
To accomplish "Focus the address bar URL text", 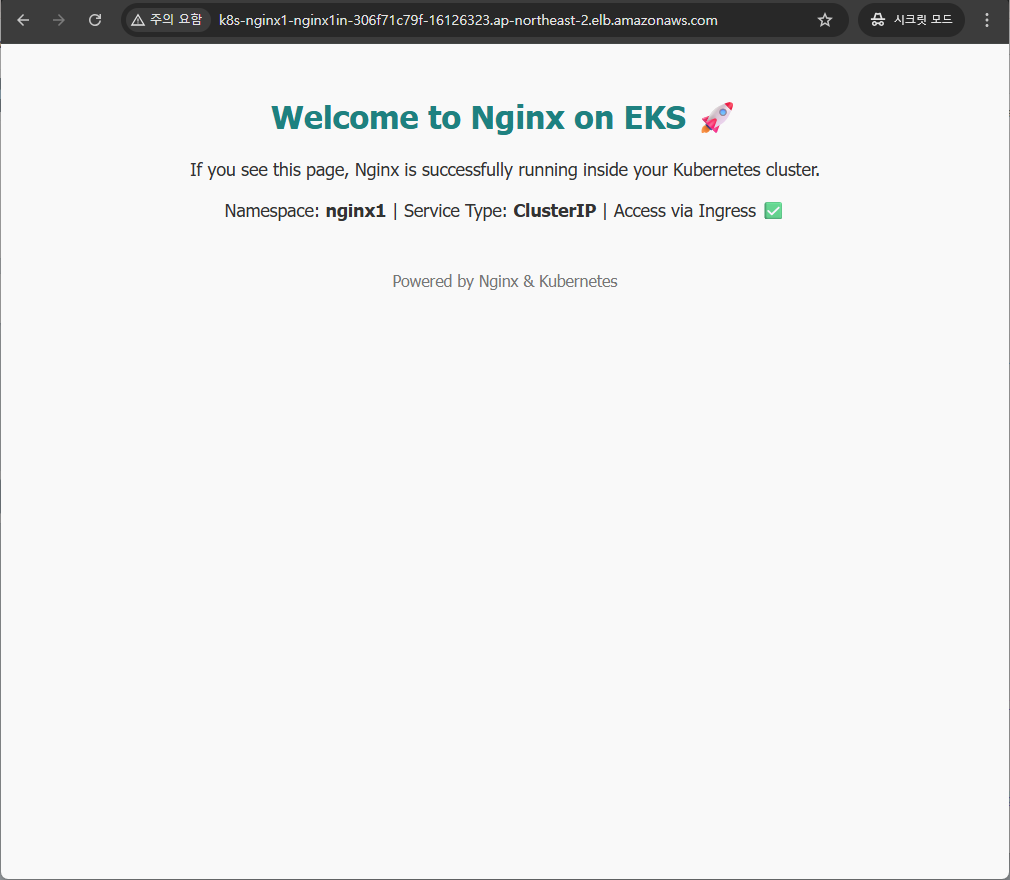I will 468,20.
